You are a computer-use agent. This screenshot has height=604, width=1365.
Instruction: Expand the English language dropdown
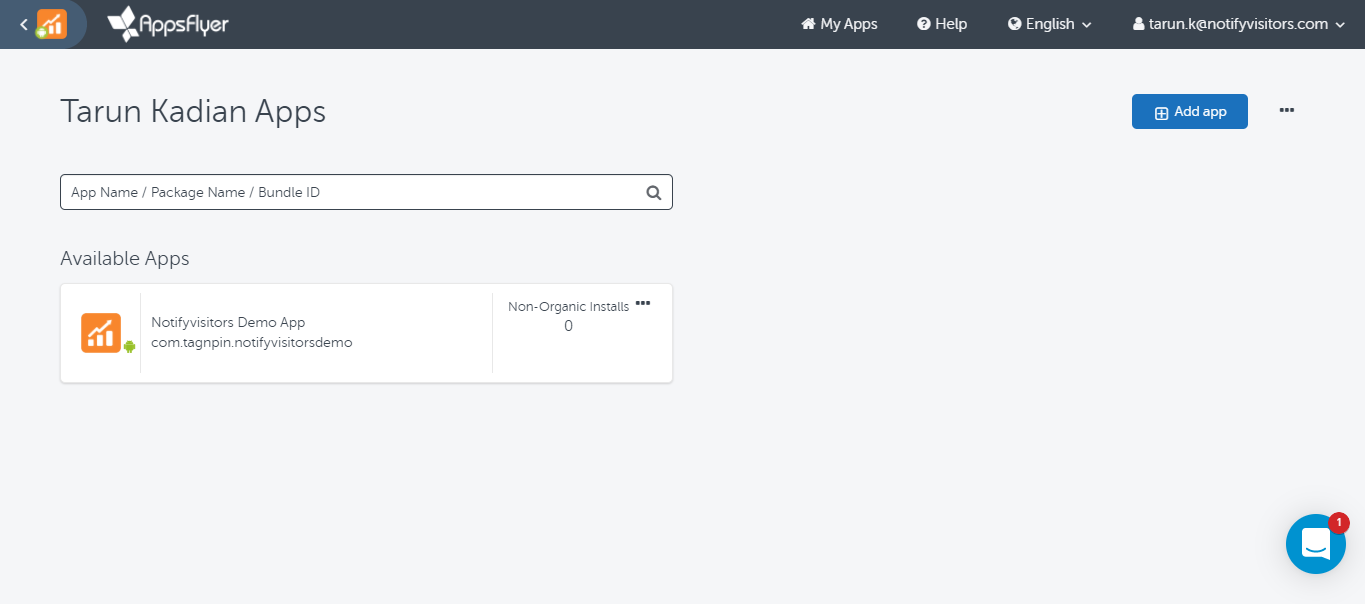point(1049,24)
